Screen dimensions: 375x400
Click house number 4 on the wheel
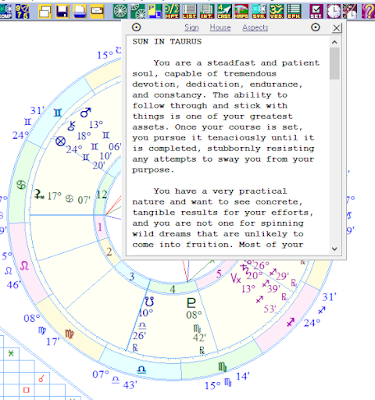(172, 289)
